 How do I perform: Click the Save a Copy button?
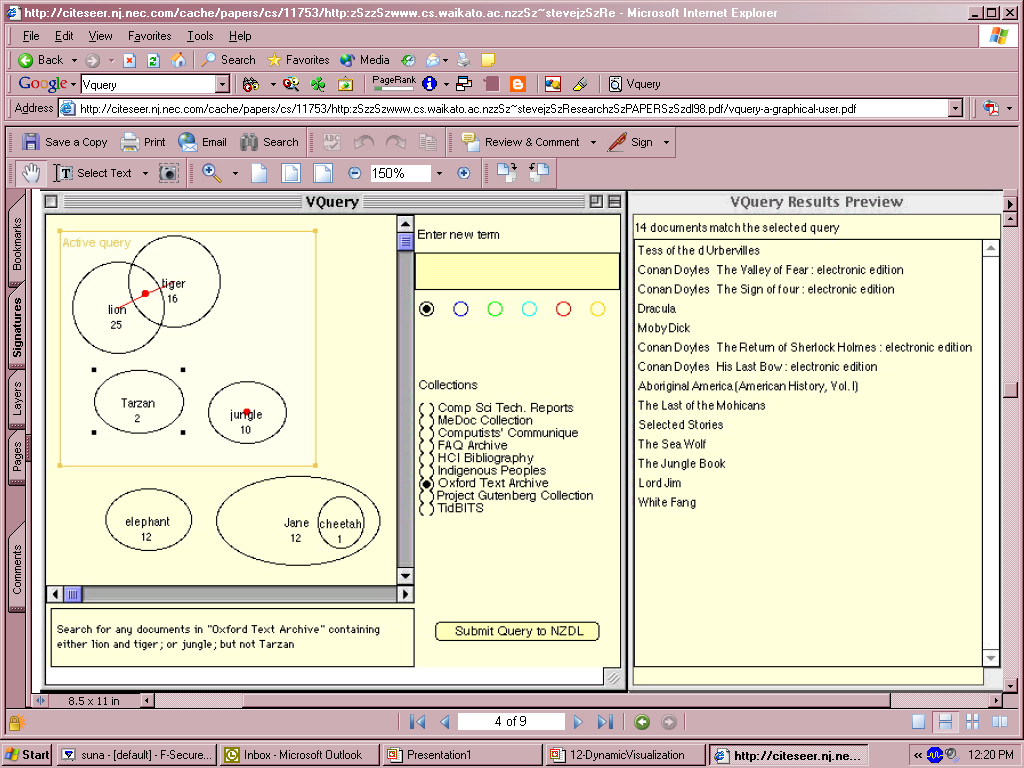tap(65, 142)
